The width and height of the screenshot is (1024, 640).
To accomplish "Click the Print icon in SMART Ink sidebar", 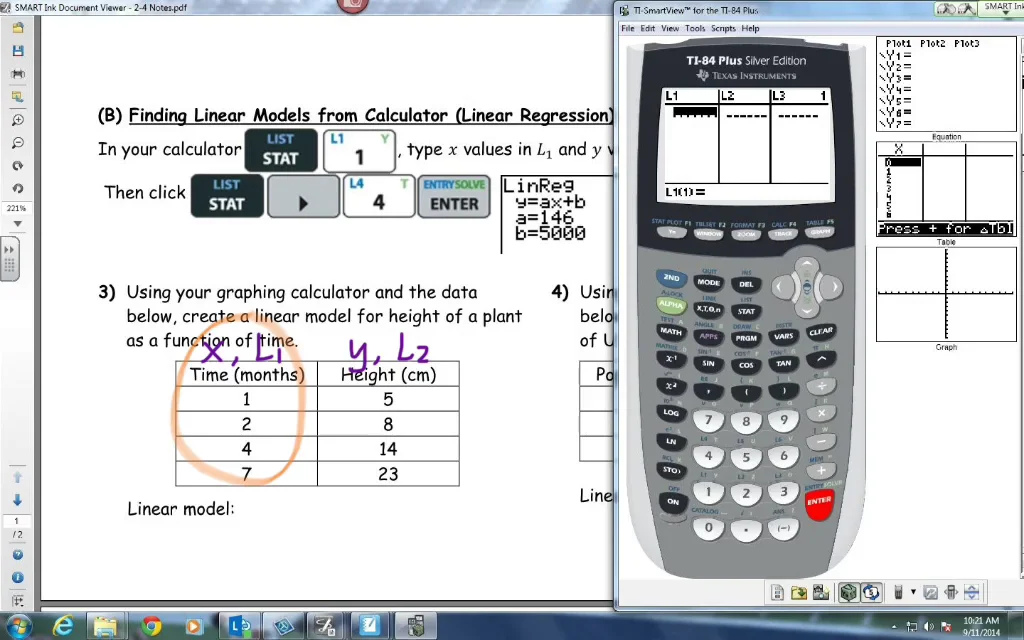I will [18, 74].
